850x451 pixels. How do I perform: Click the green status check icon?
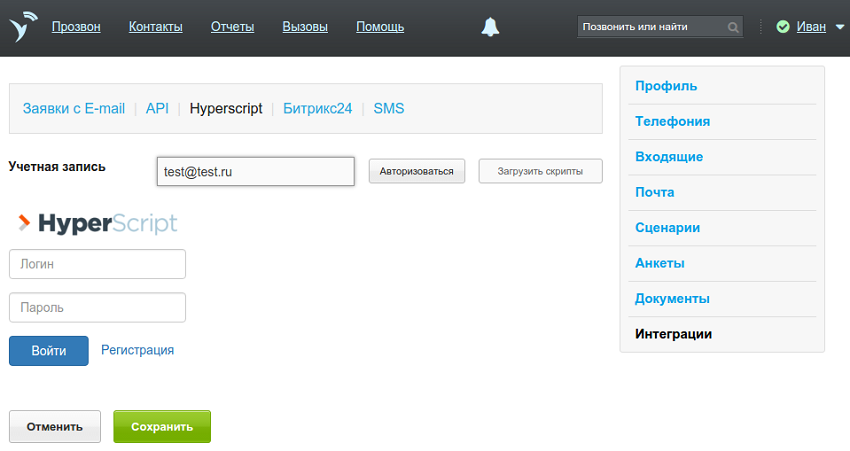(783, 27)
